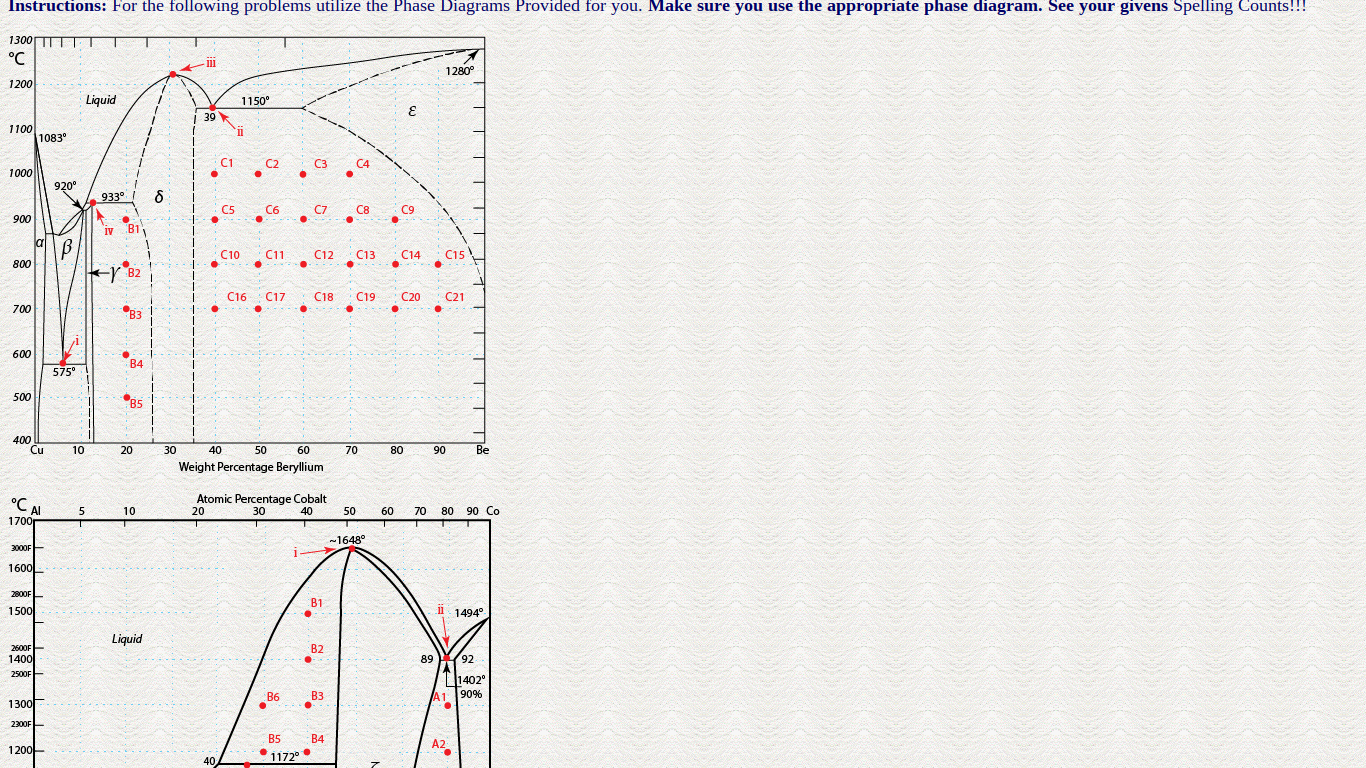Image resolution: width=1366 pixels, height=768 pixels.
Task: Click point label B5 in the Cu-Be diagram
Action: click(136, 404)
